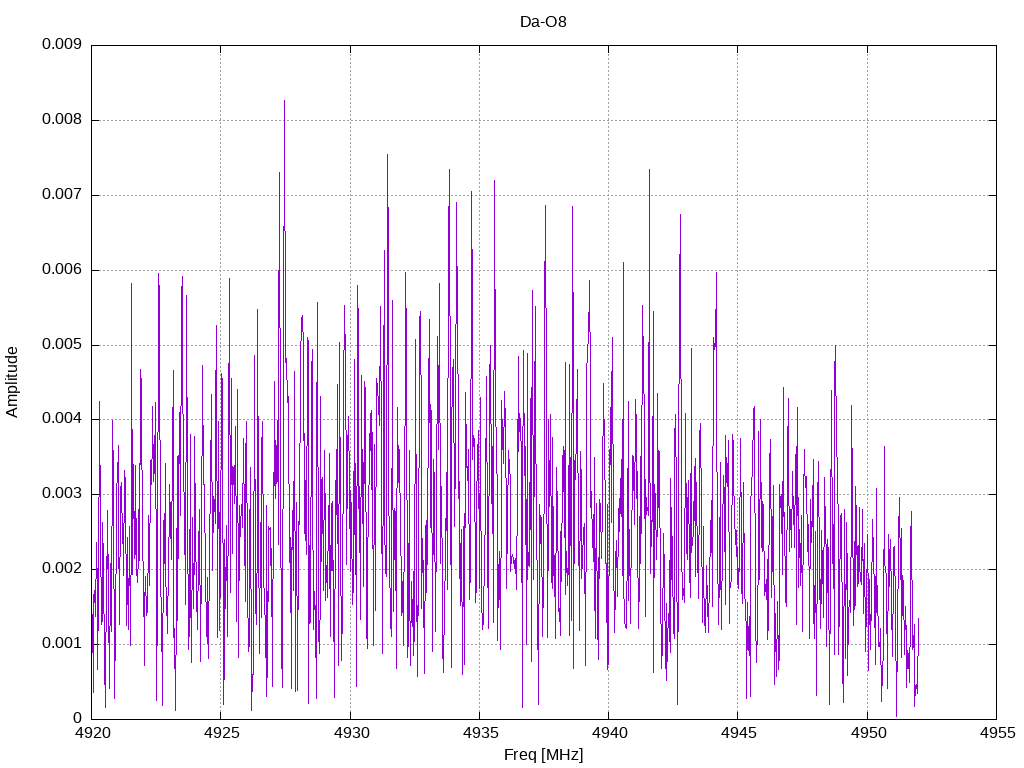
Task: Click the 0.001 y-axis tick label
Action: click(61, 643)
